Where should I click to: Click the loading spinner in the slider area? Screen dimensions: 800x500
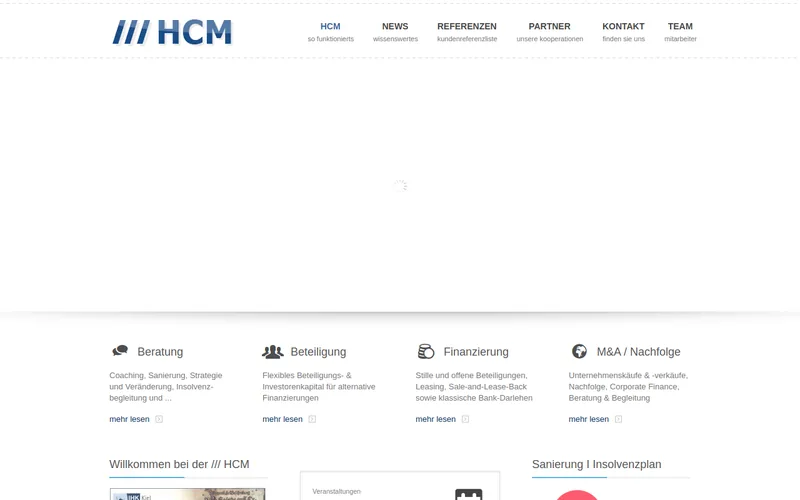[400, 186]
